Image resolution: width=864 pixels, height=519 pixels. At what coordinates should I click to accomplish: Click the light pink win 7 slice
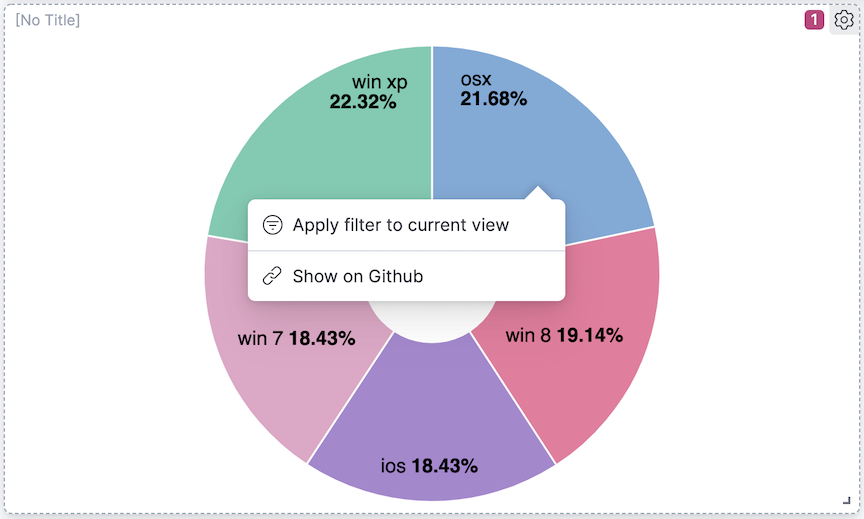[x=270, y=390]
